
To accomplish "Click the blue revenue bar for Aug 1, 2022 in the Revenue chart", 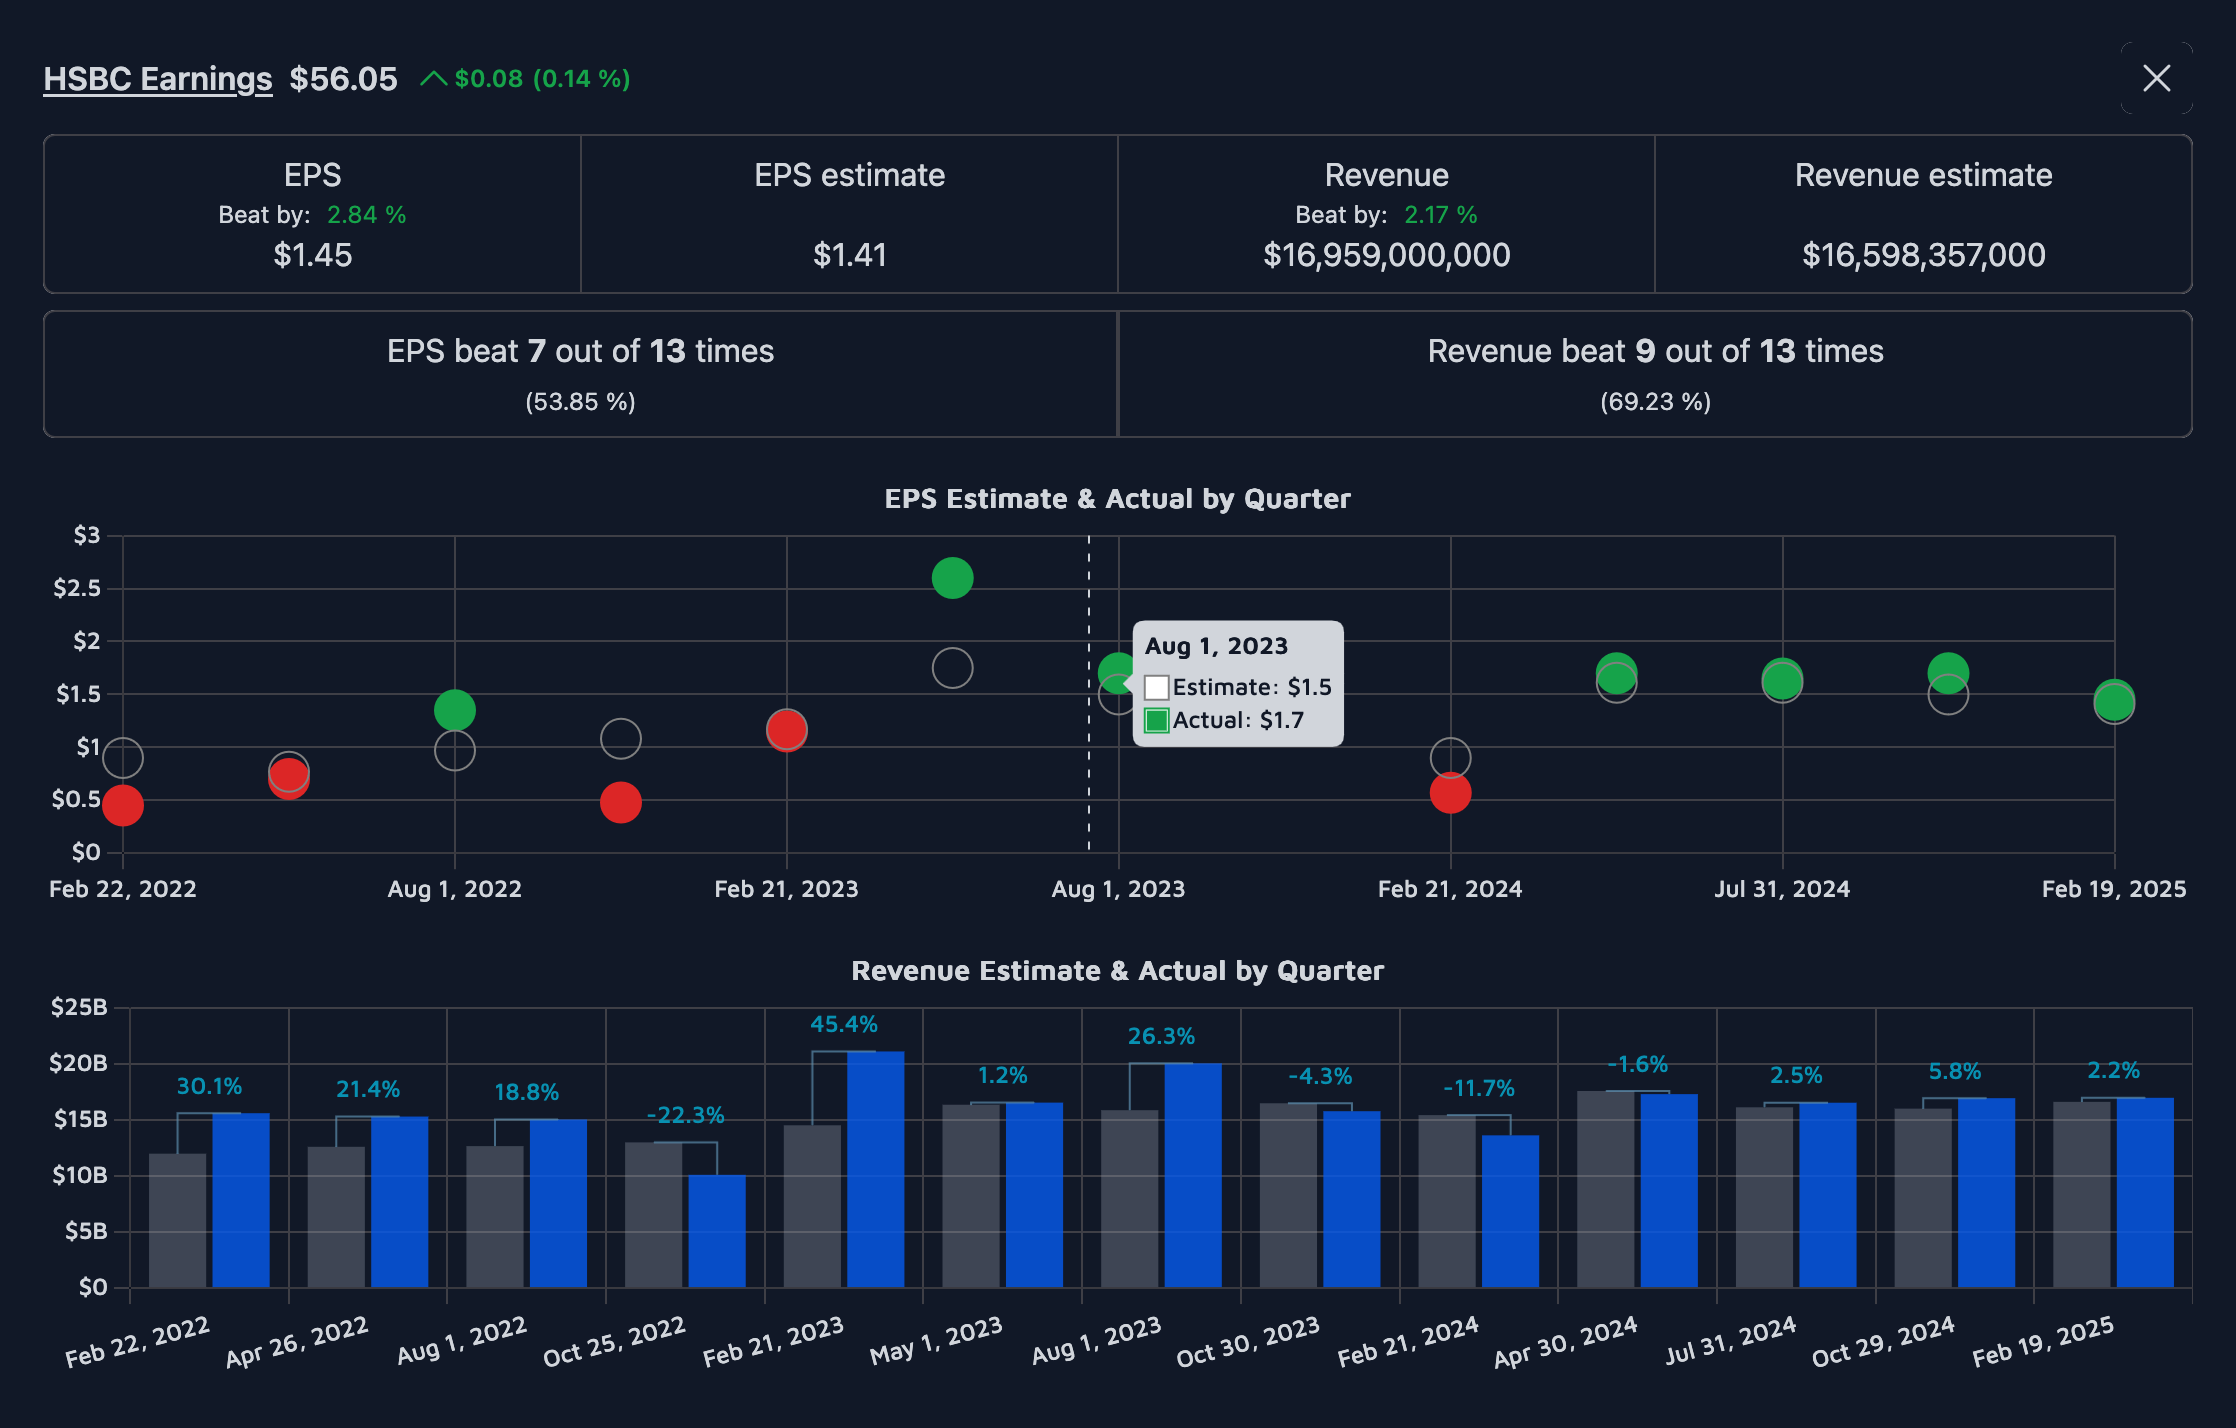I will point(558,1203).
